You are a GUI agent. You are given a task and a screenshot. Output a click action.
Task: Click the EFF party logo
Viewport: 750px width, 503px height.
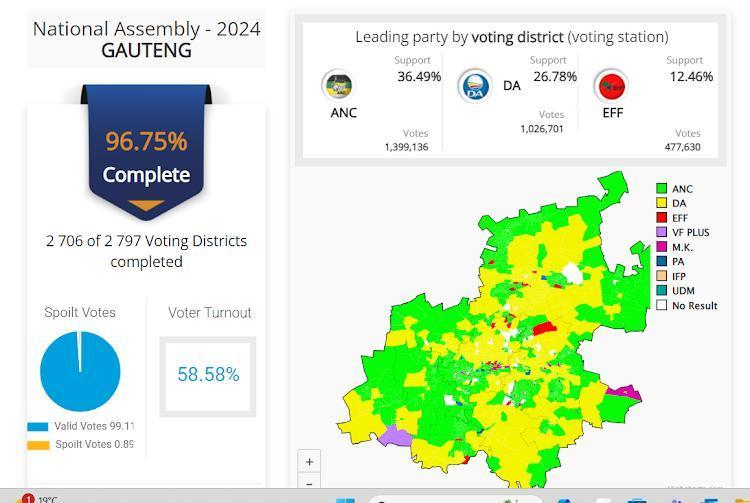[610, 86]
